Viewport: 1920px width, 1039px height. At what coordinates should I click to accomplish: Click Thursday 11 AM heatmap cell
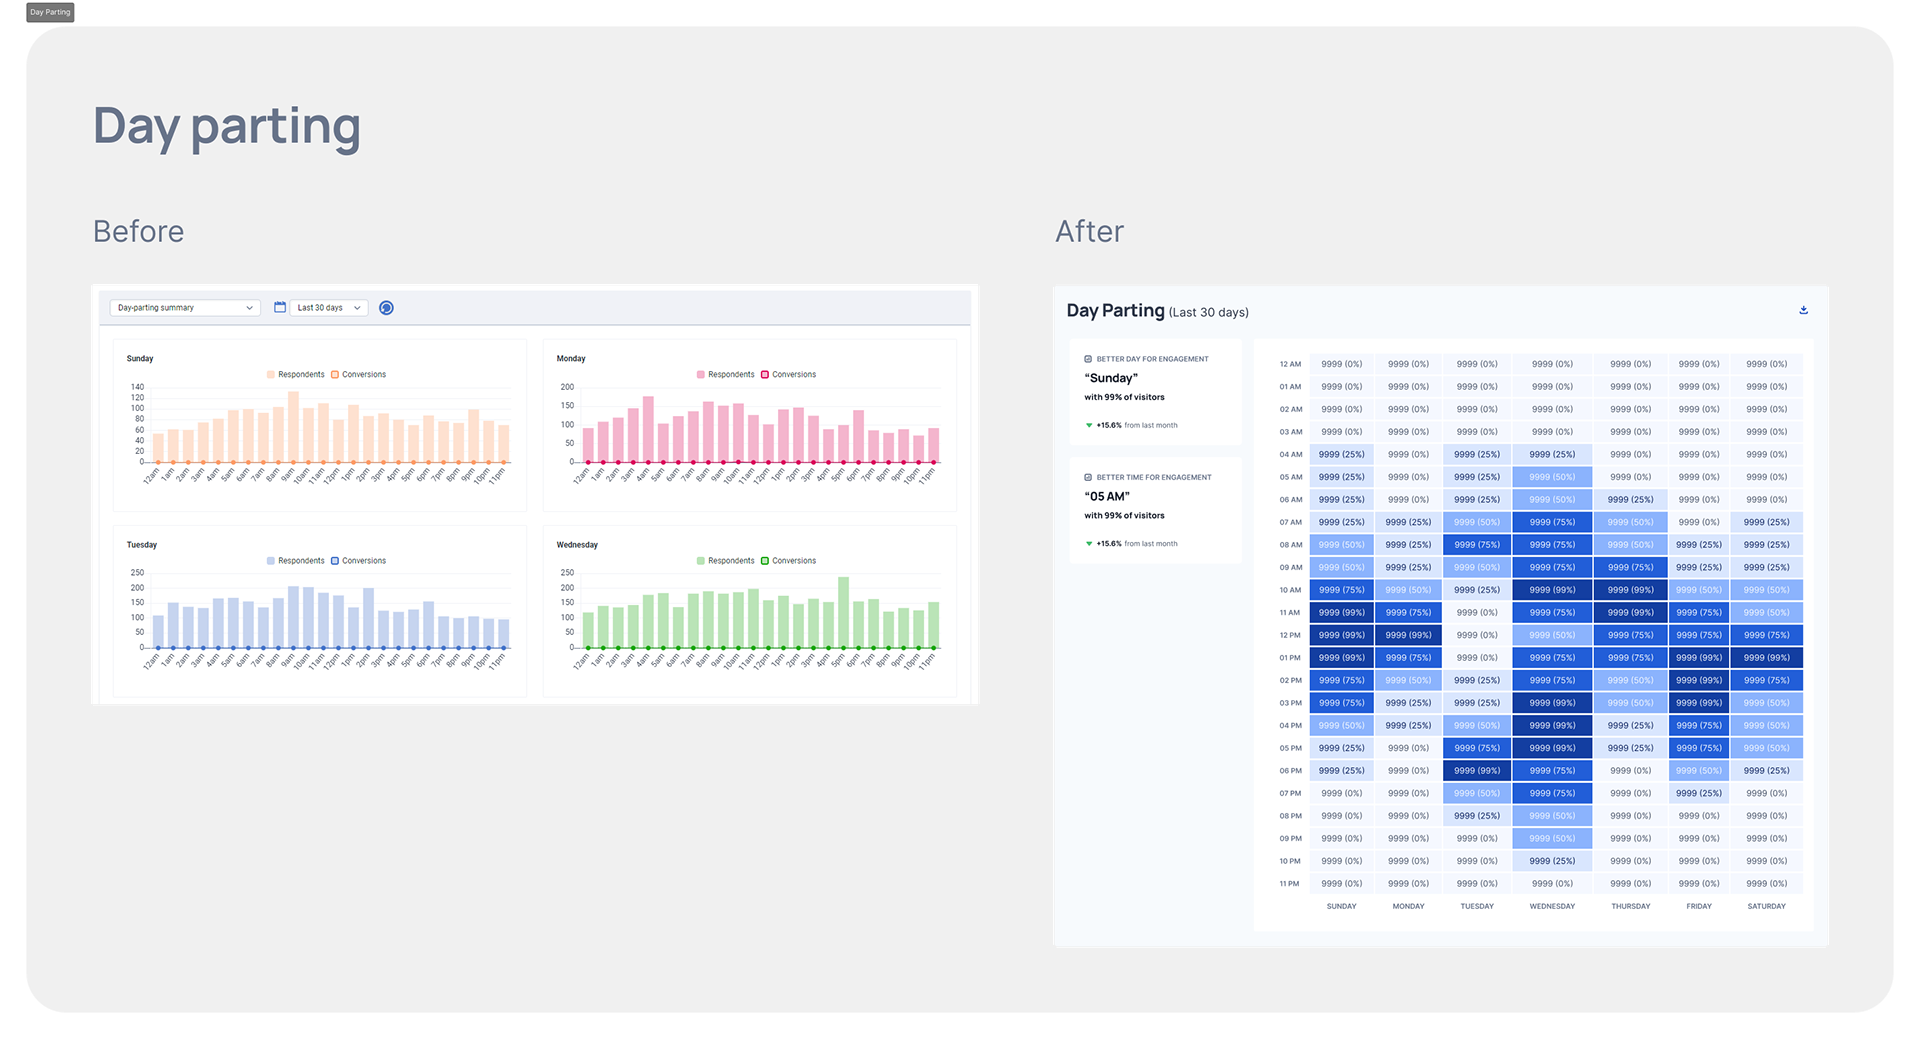tap(1630, 613)
